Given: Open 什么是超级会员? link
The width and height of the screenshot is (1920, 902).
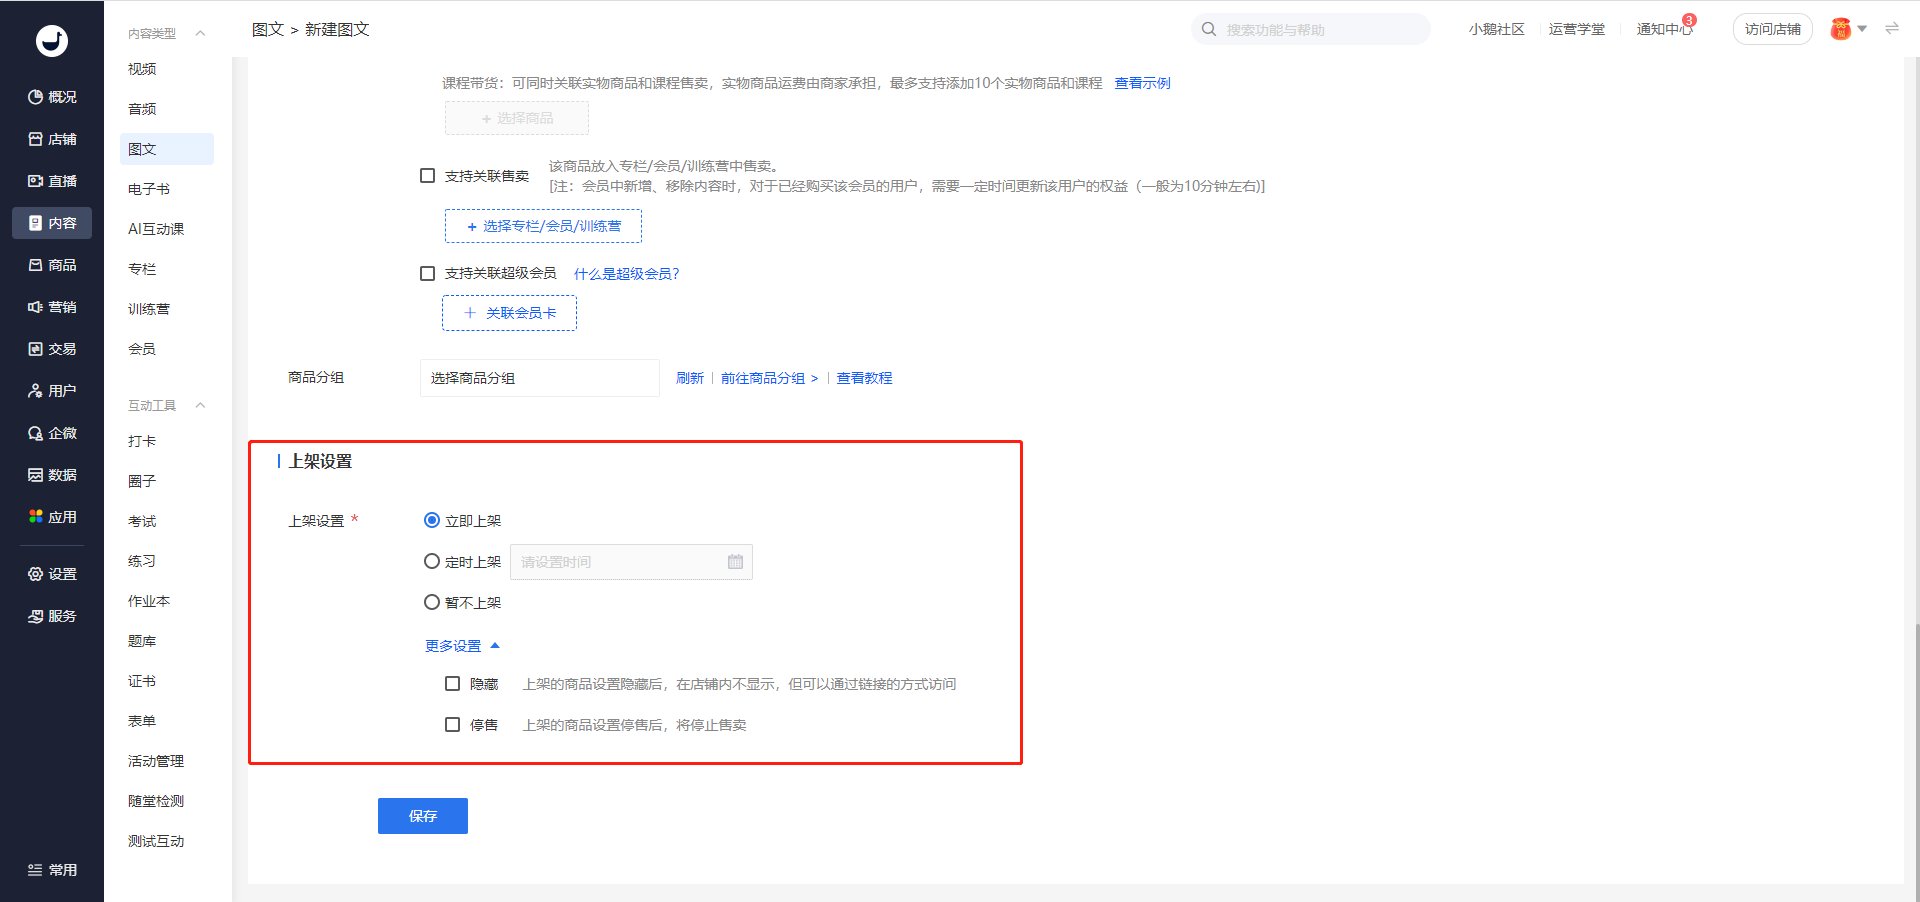Looking at the screenshot, I should pyautogui.click(x=627, y=273).
